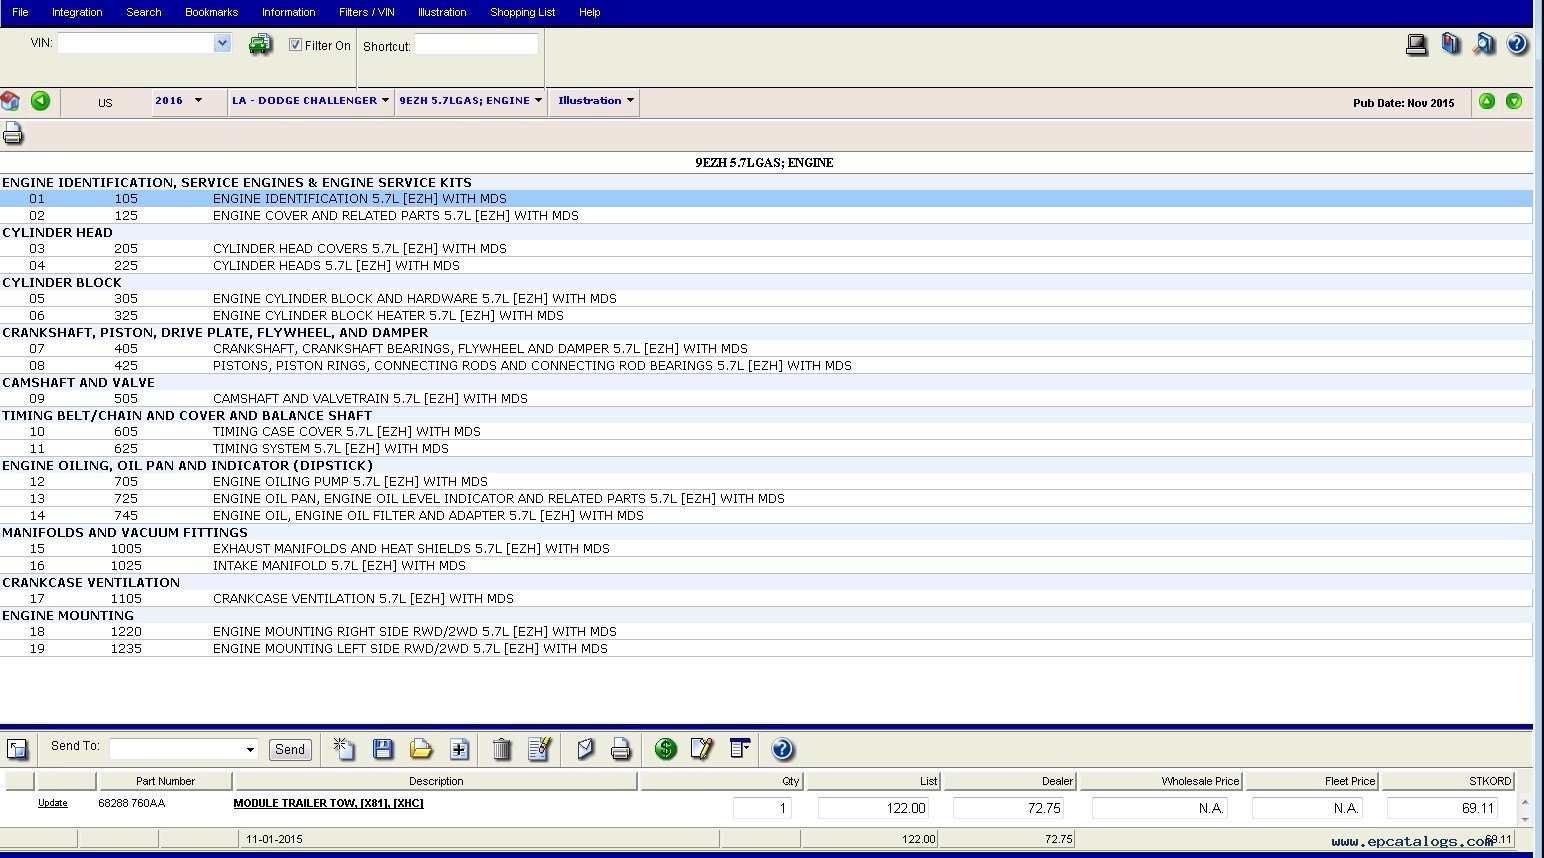Select ENGINE COVER AND RELATED PARTS row
The image size is (1544, 858).
(x=766, y=216)
